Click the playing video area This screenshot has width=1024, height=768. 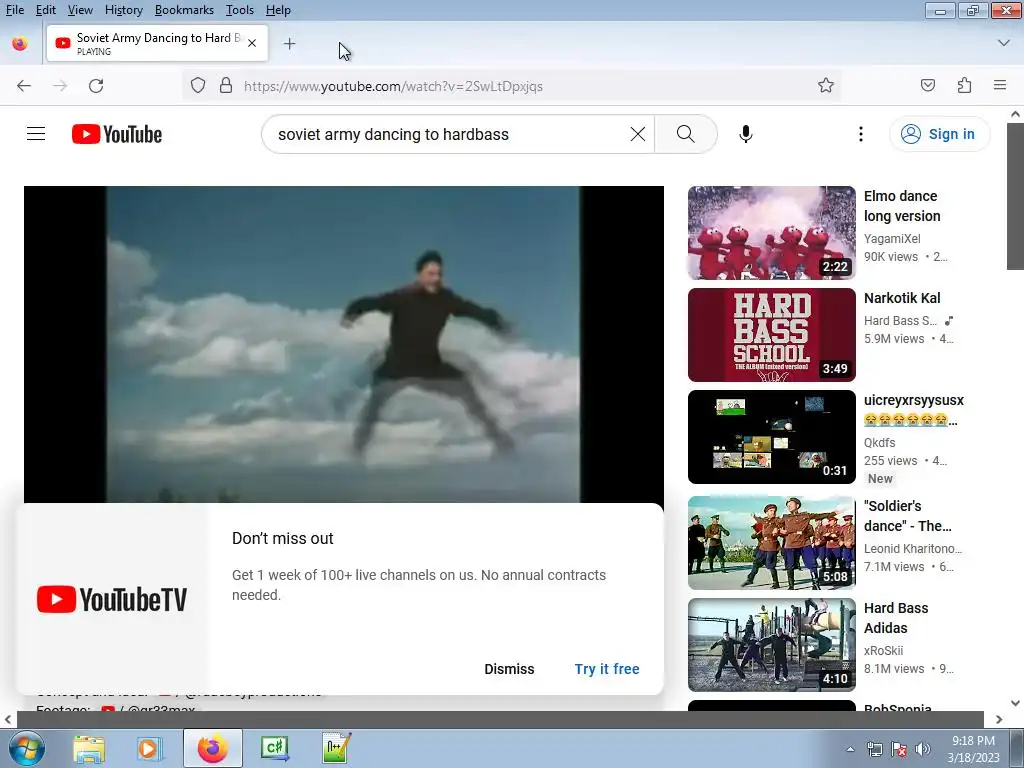click(344, 344)
